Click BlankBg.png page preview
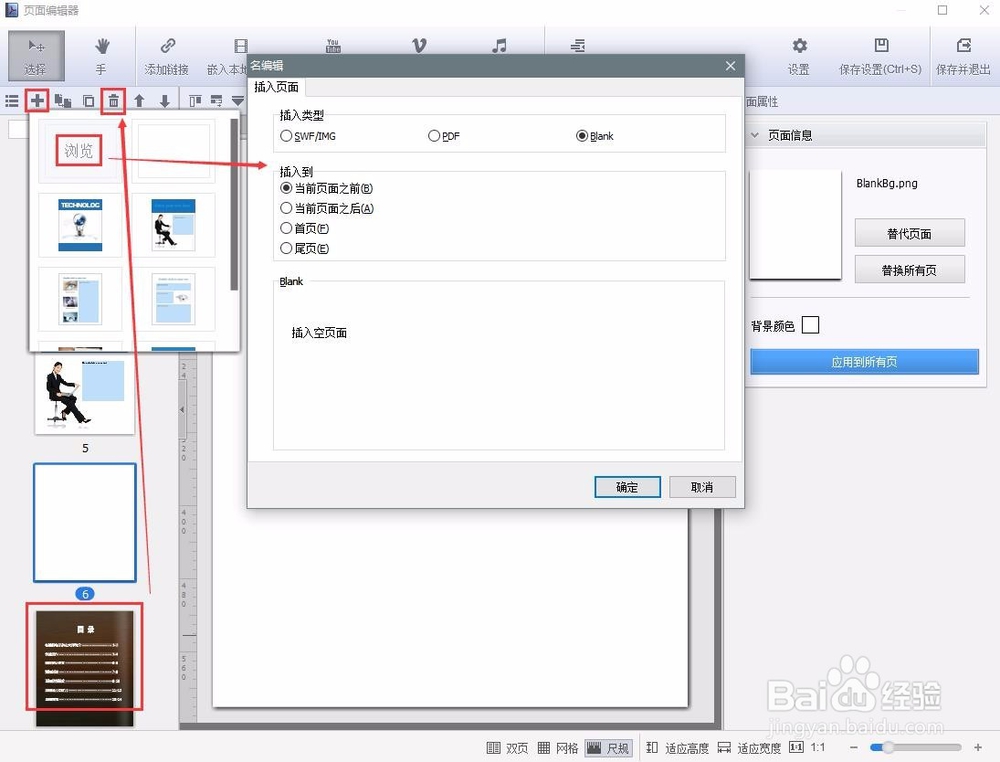This screenshot has height=762, width=1000. (795, 224)
